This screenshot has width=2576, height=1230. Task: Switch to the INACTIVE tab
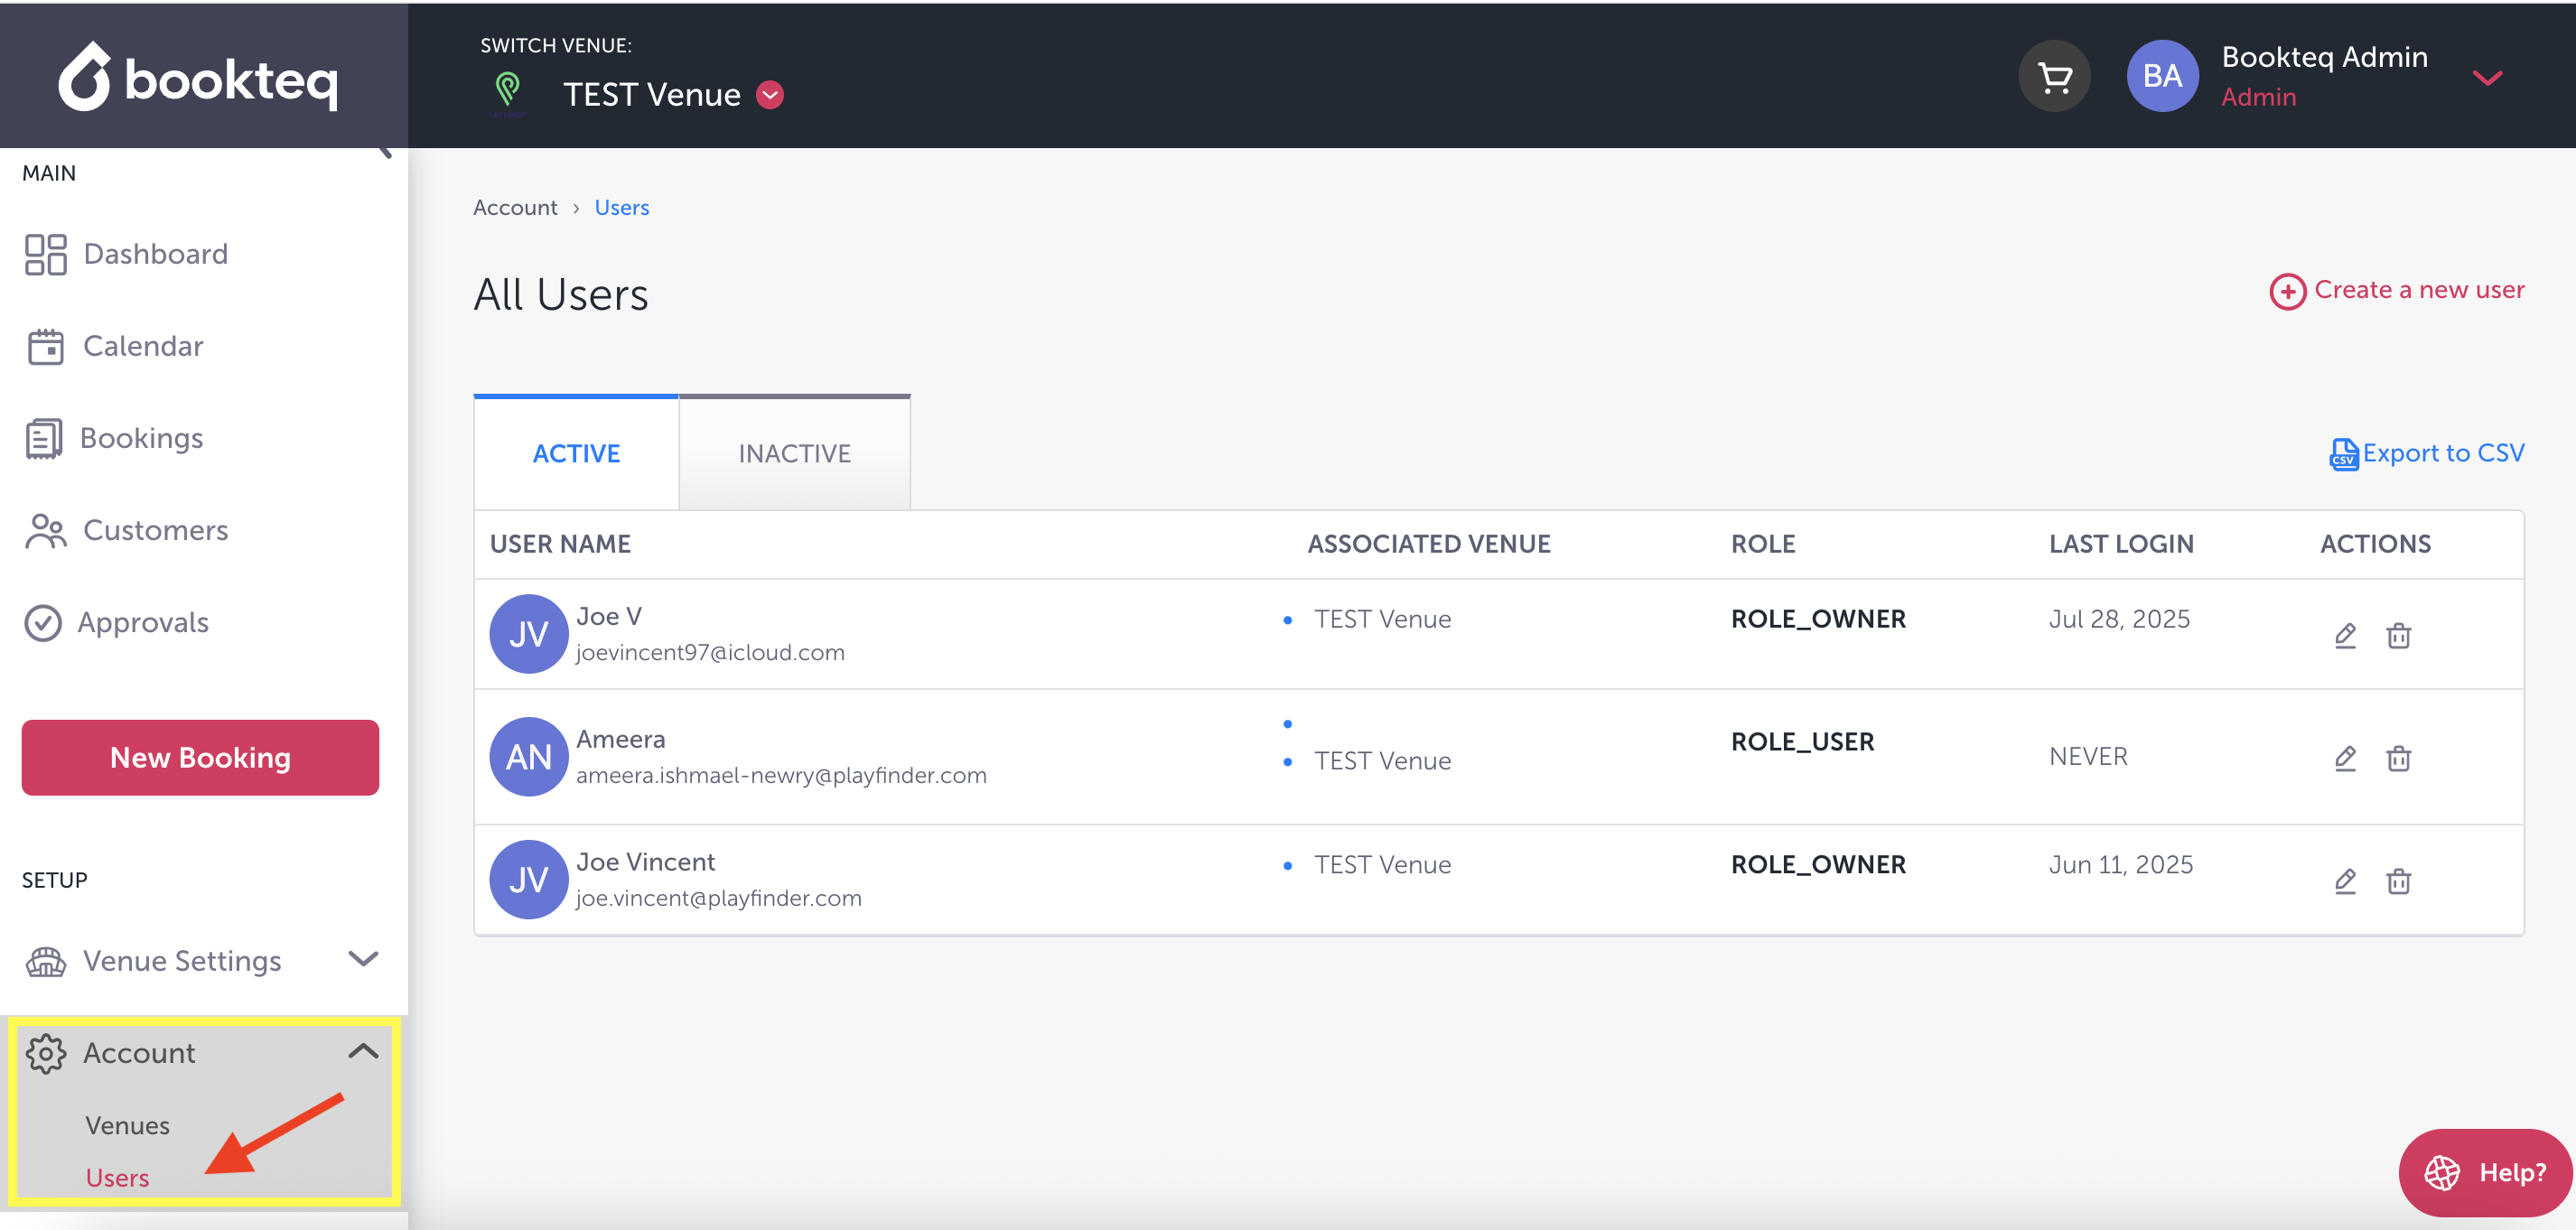click(x=794, y=453)
